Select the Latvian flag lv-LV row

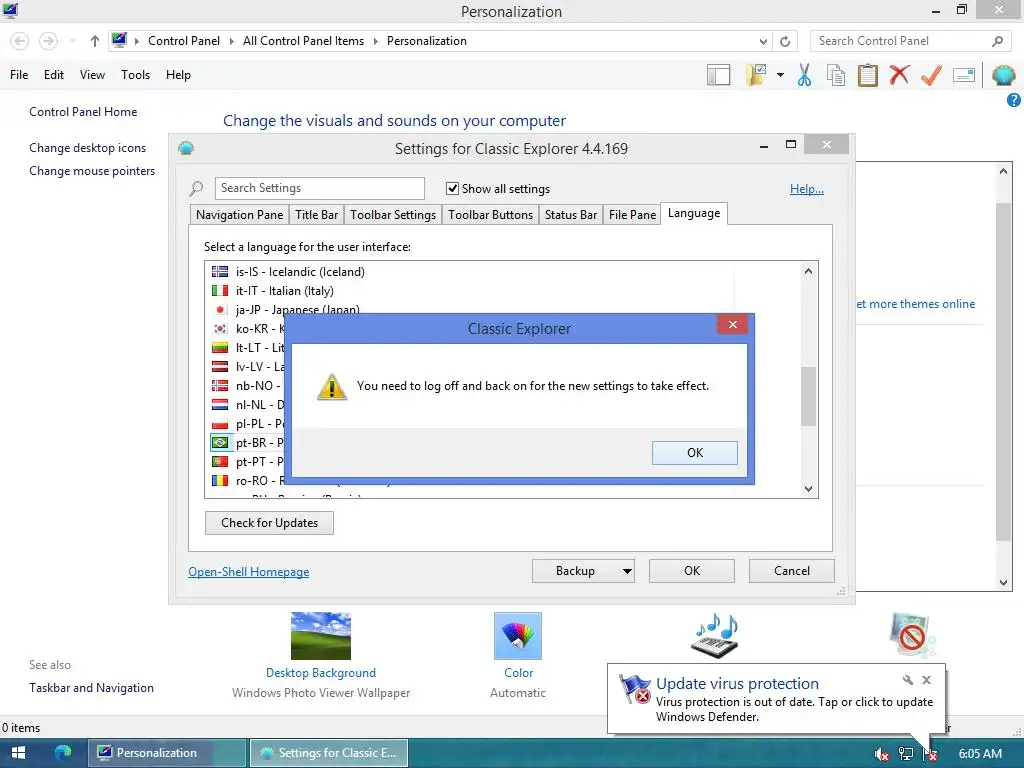(x=248, y=366)
